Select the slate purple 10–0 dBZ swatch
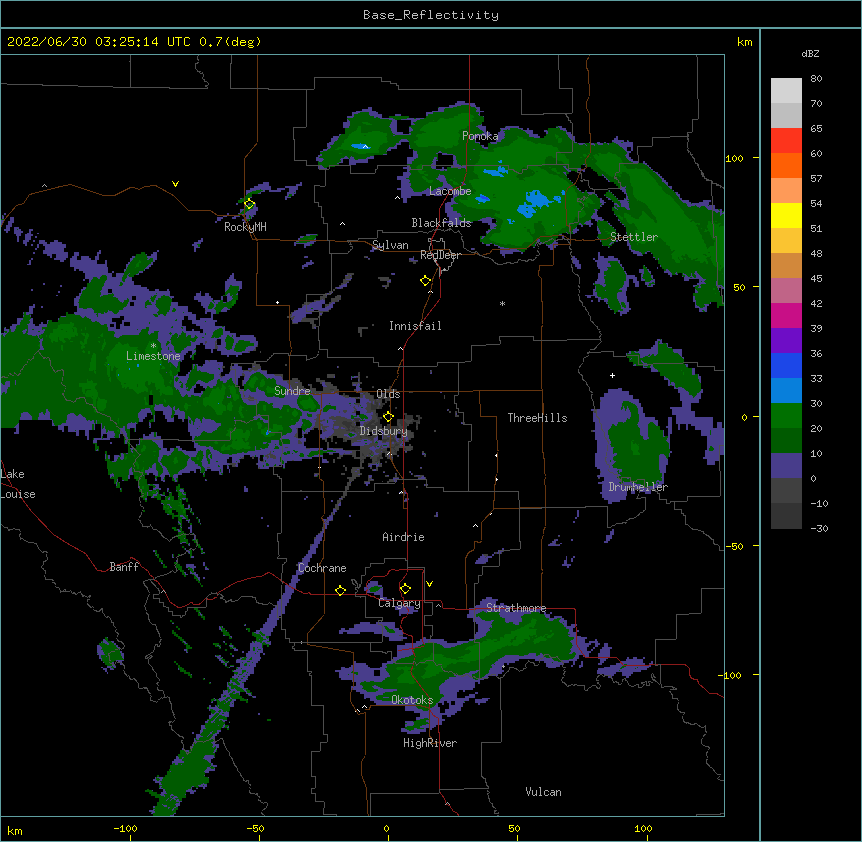Screen dimensions: 862x842 pyautogui.click(x=786, y=466)
